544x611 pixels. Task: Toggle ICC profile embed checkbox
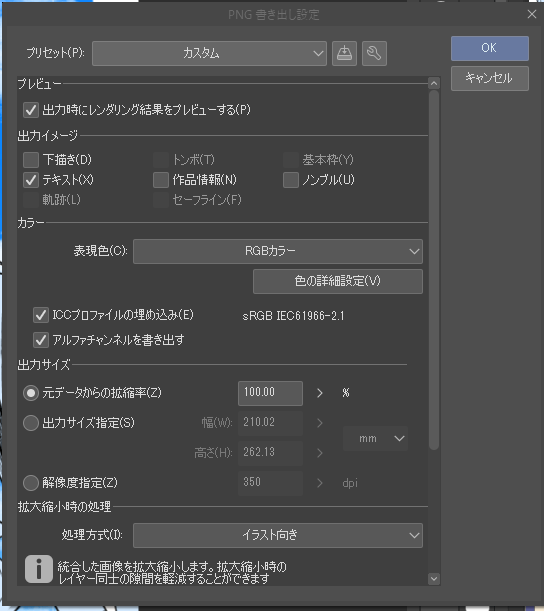(41, 315)
